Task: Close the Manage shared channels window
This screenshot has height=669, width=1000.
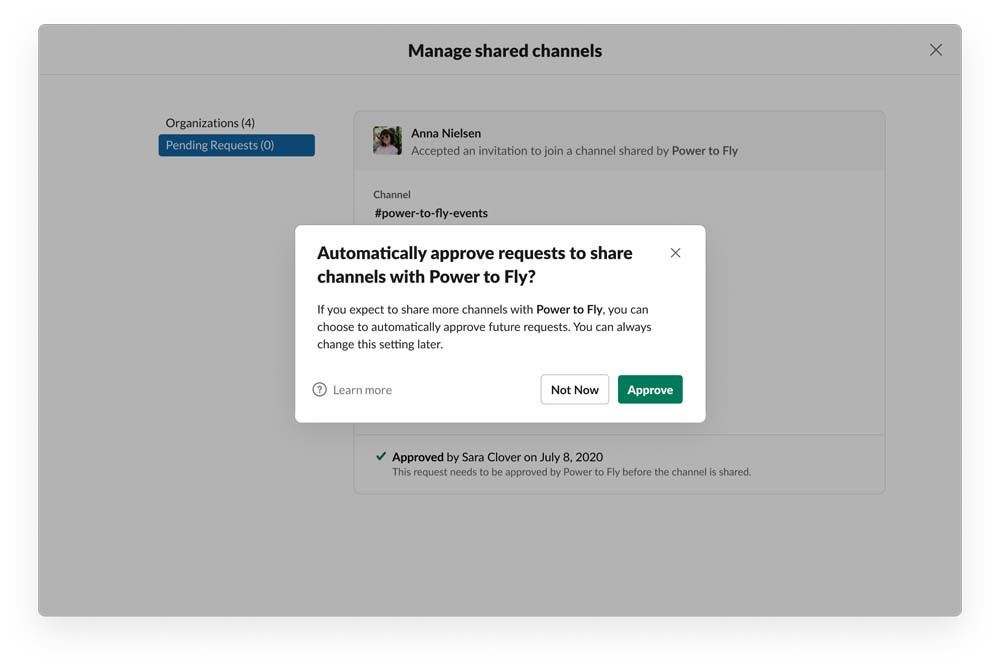Action: pyautogui.click(x=936, y=50)
